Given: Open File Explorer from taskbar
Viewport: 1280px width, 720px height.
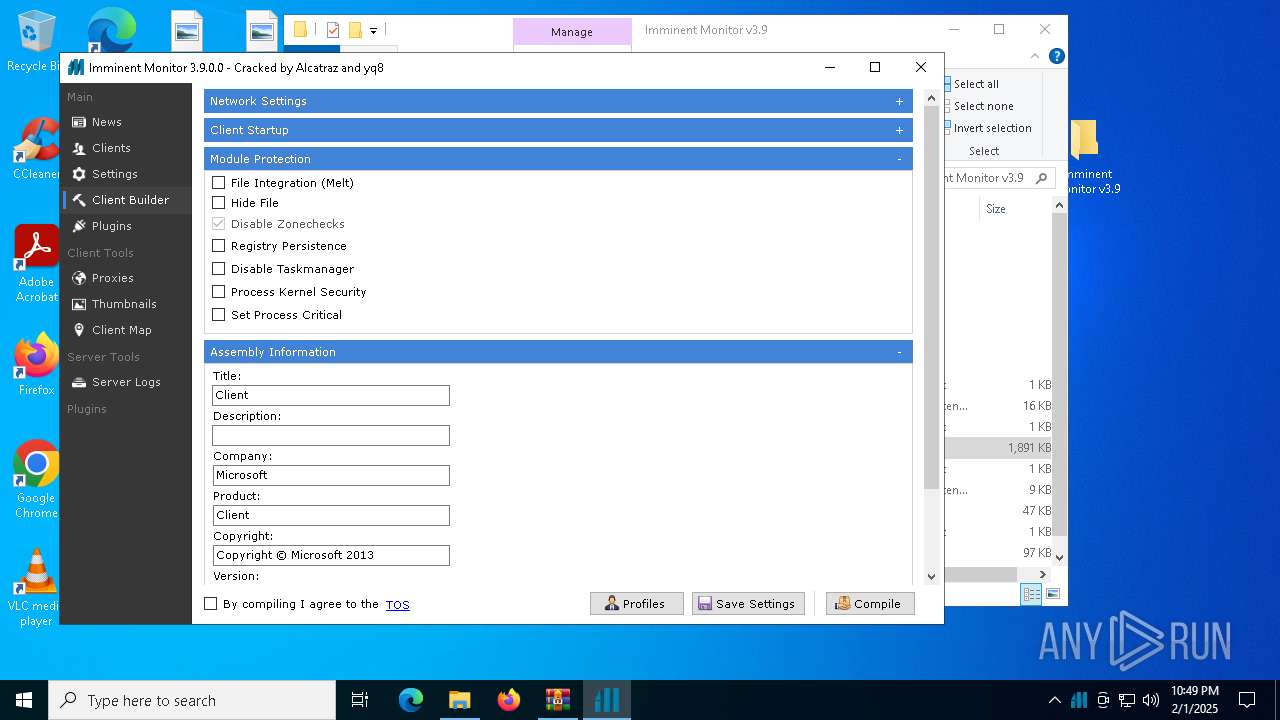Looking at the screenshot, I should coord(459,700).
